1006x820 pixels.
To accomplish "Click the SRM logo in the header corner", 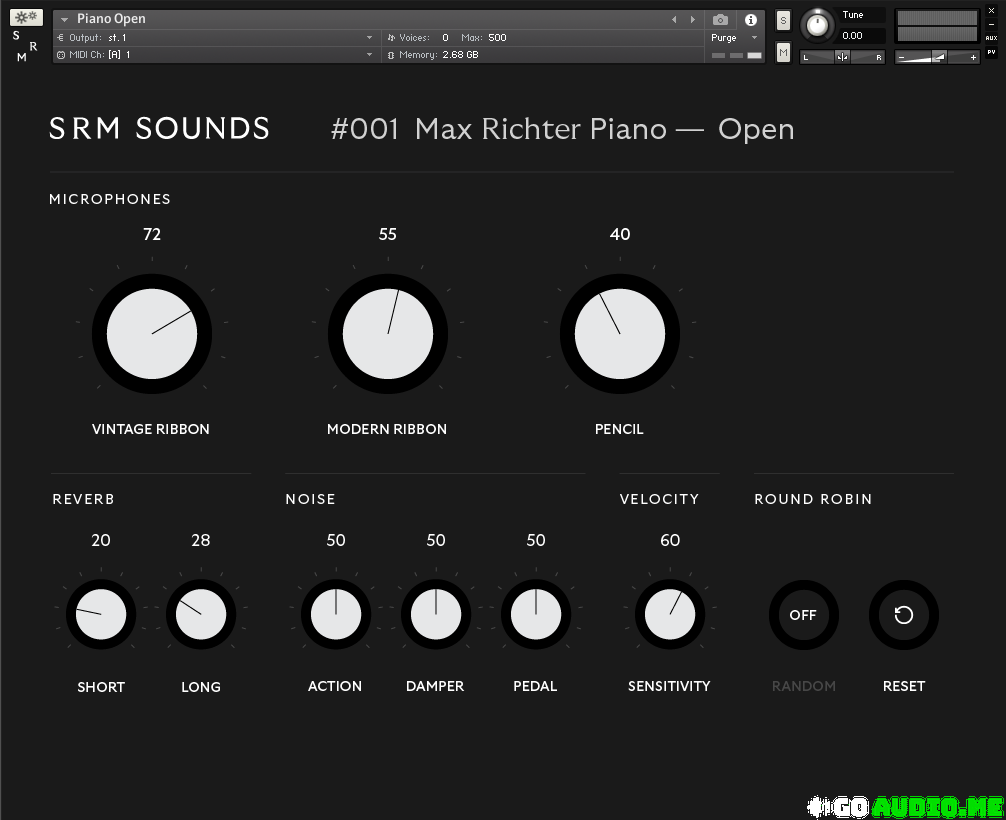I will click(x=24, y=46).
